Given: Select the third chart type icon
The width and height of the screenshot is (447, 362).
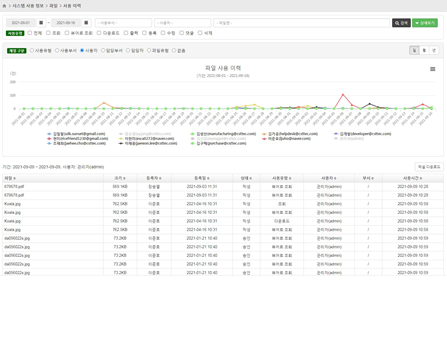Looking at the screenshot, I should tap(434, 50).
